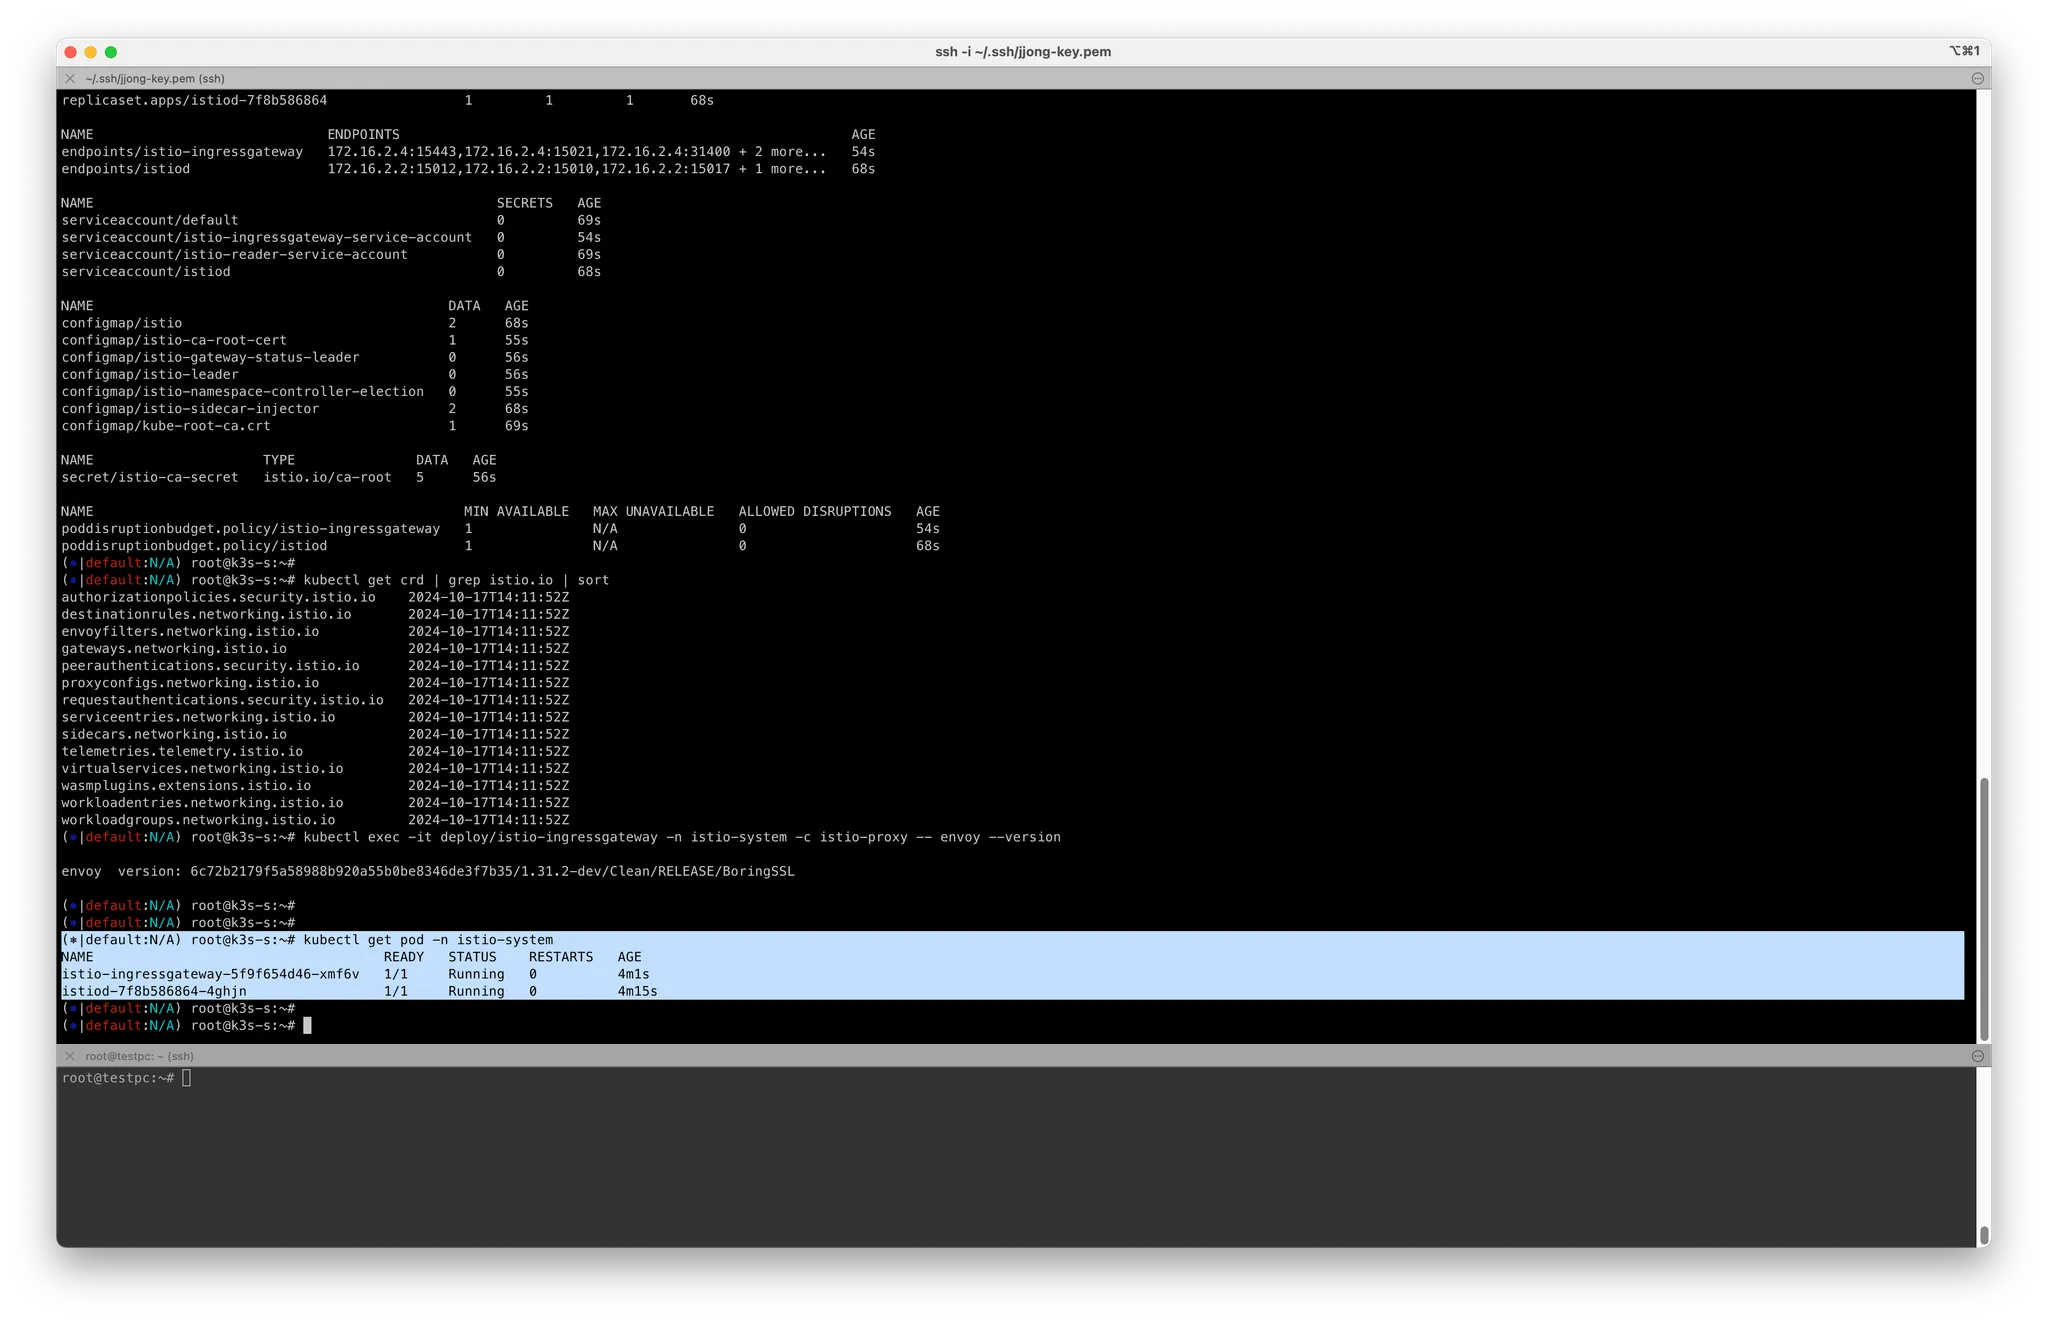Click the active k3s-s prompt cursor
Viewport: 2048px width, 1322px height.
307,1026
